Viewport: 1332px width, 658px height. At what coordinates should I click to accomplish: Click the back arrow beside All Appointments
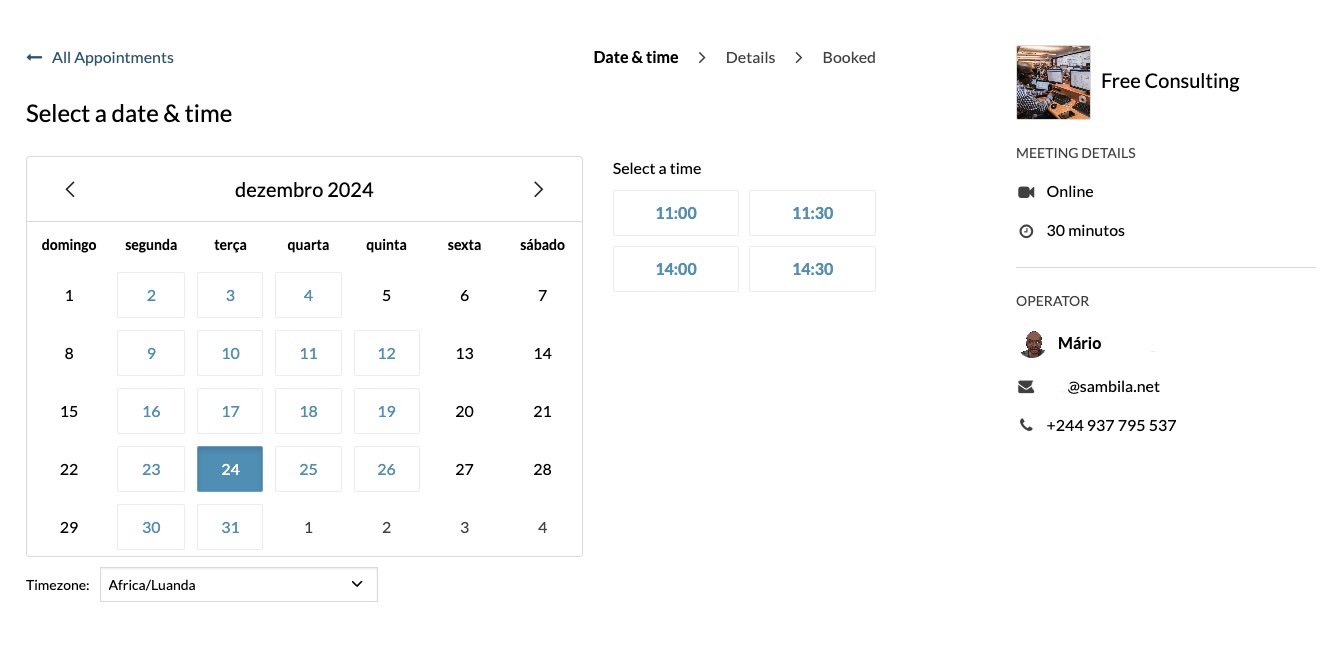(x=35, y=58)
